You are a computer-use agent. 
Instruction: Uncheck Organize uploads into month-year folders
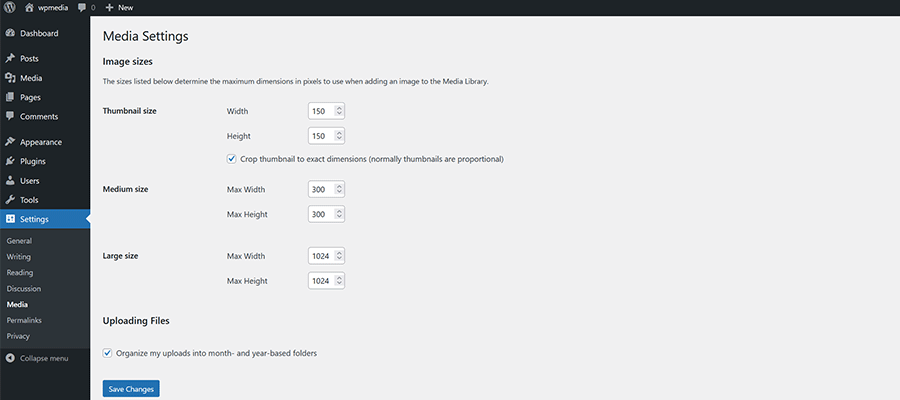108,353
